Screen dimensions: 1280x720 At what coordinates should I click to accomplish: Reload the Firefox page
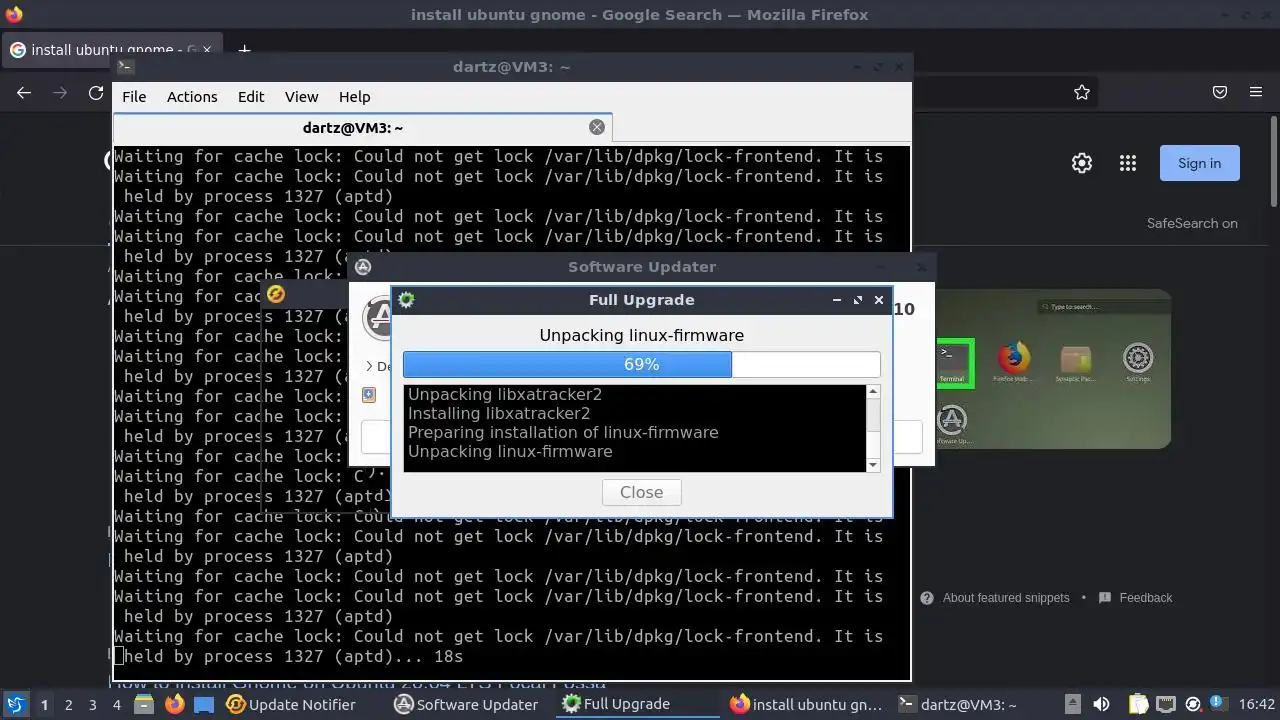pos(96,92)
